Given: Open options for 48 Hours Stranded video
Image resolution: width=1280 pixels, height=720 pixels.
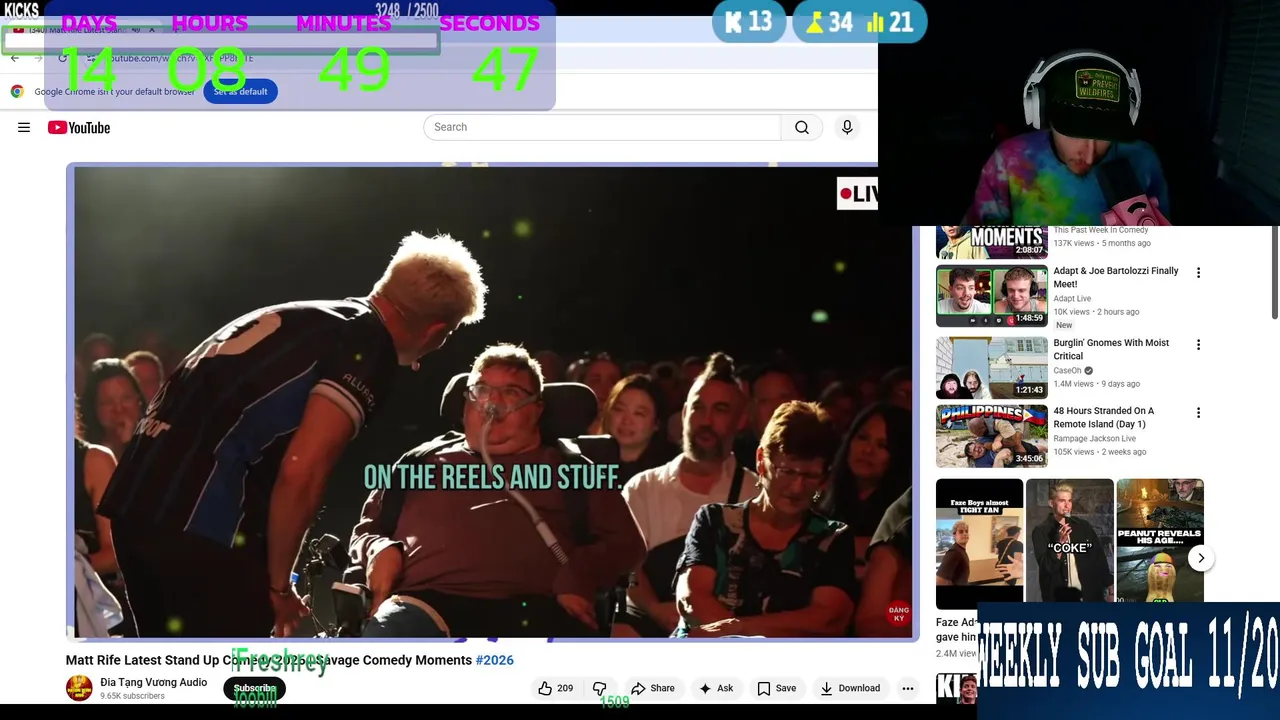Looking at the screenshot, I should [1198, 412].
